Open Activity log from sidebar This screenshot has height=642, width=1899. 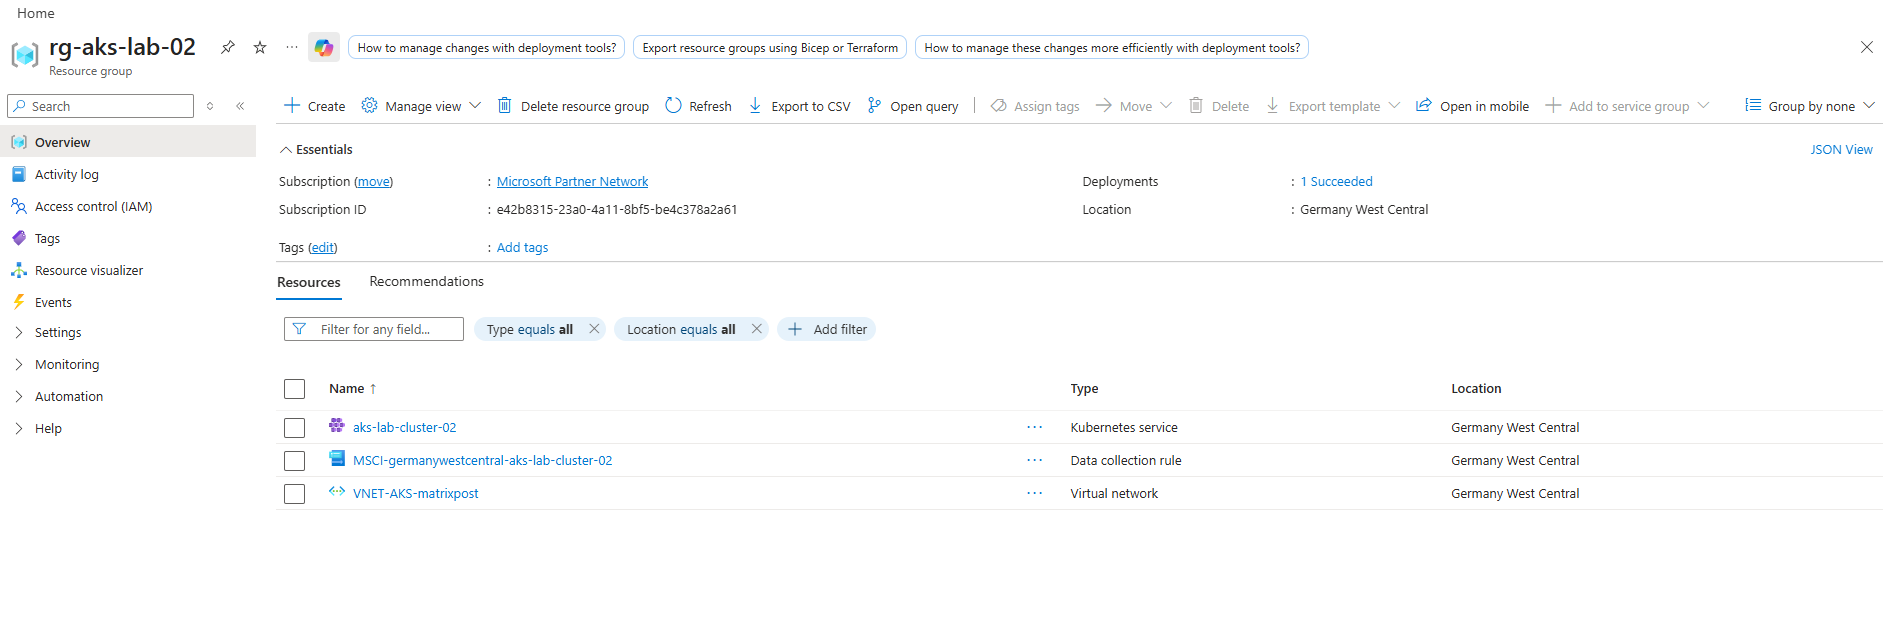(66, 174)
